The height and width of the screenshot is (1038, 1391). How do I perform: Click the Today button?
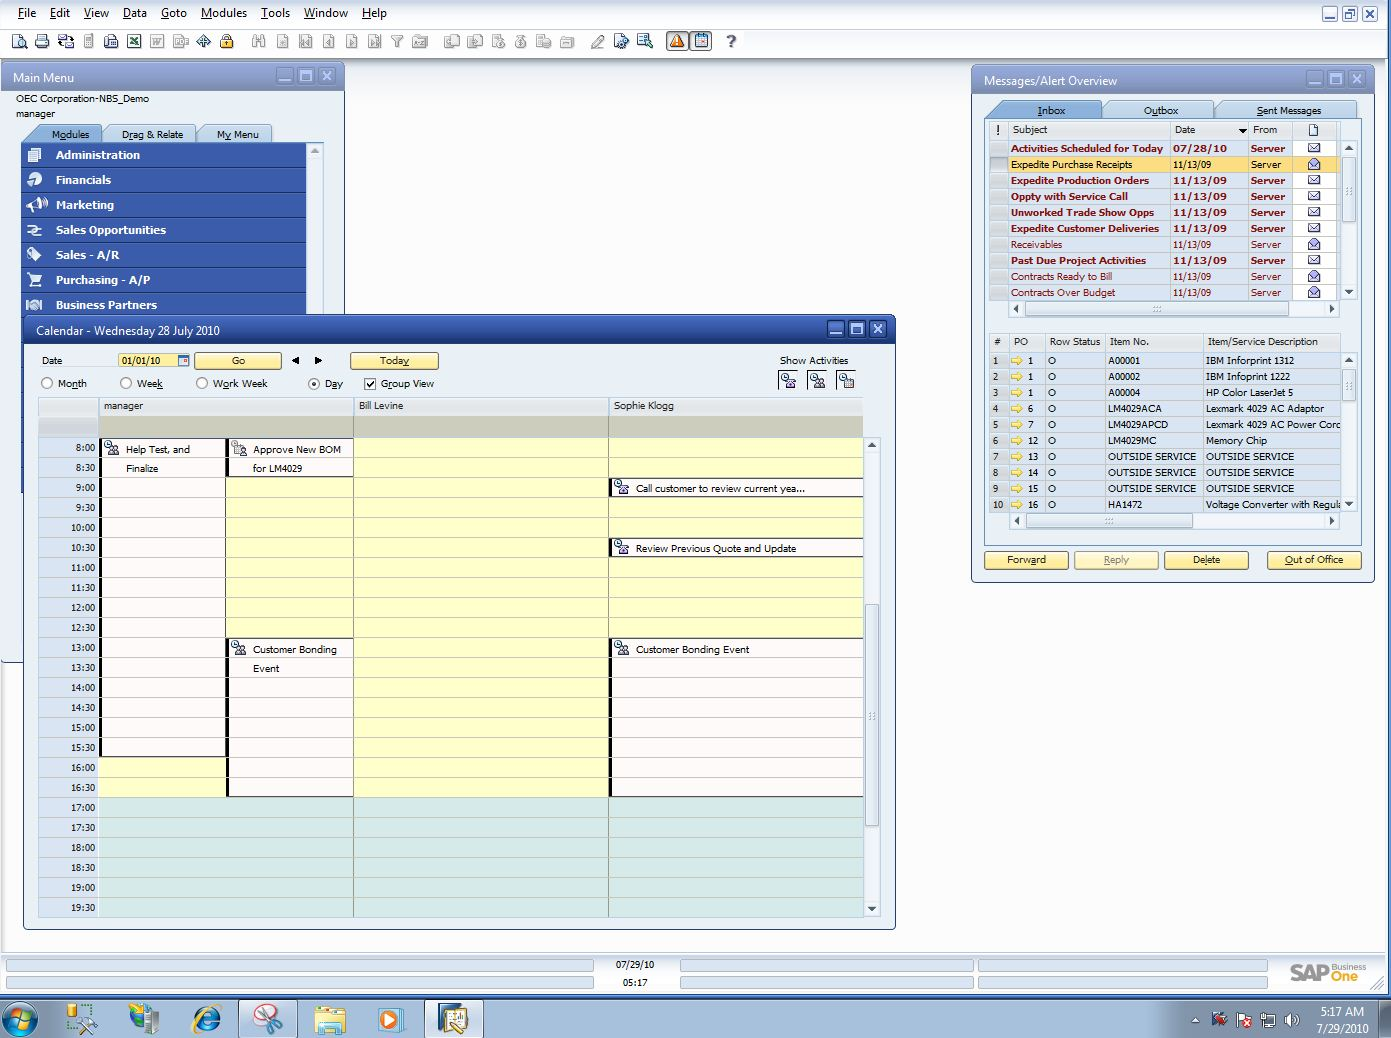pyautogui.click(x=394, y=361)
